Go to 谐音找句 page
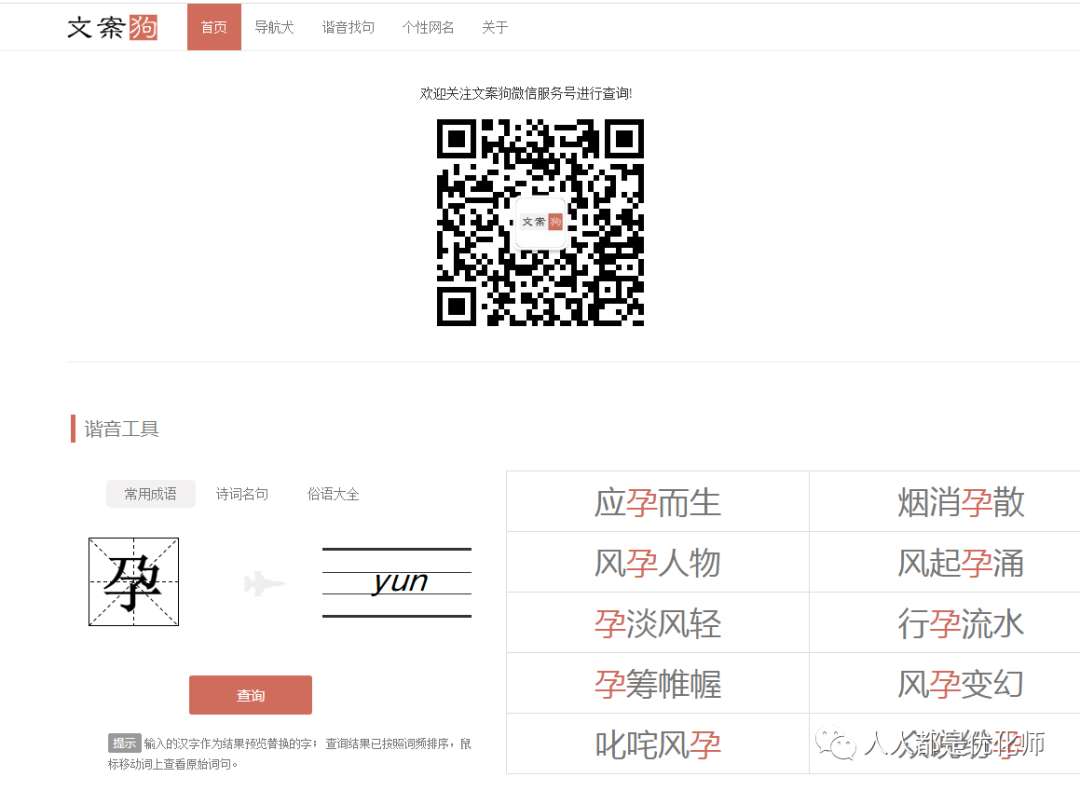 click(x=349, y=28)
